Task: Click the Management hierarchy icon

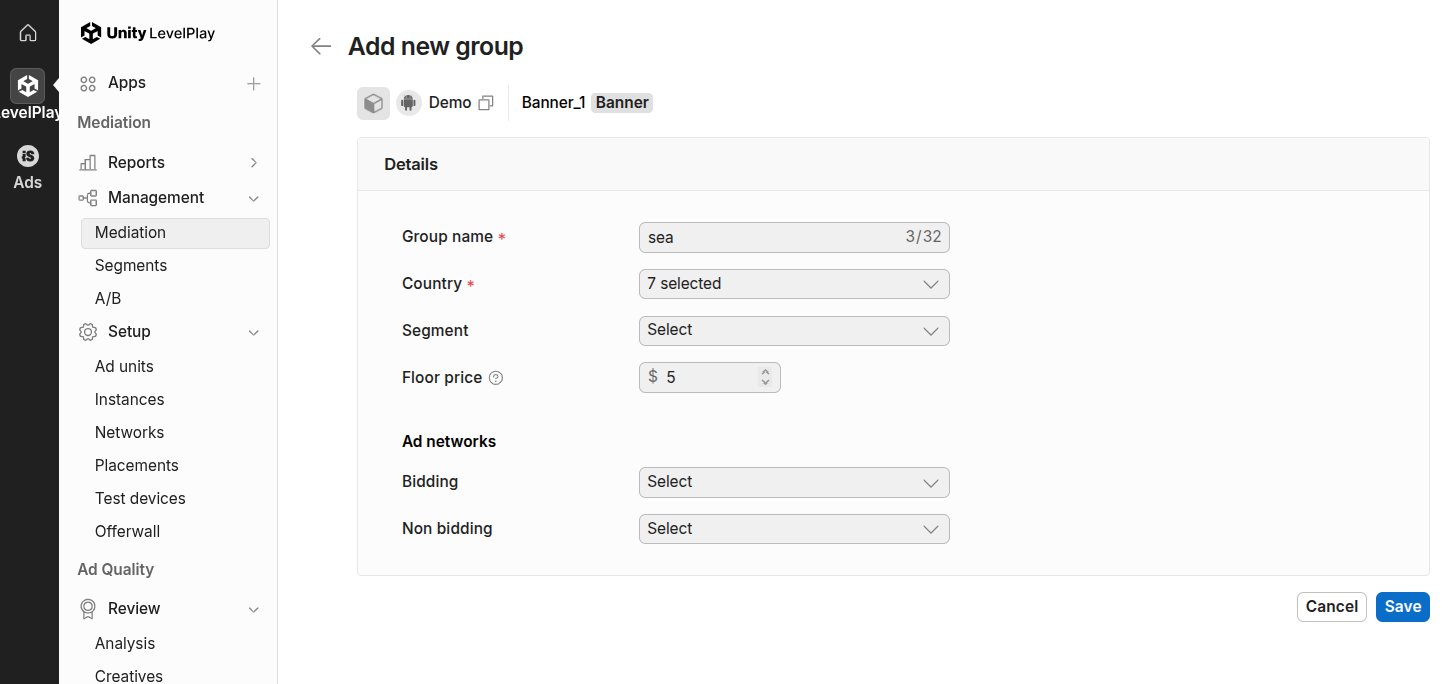Action: tap(88, 198)
